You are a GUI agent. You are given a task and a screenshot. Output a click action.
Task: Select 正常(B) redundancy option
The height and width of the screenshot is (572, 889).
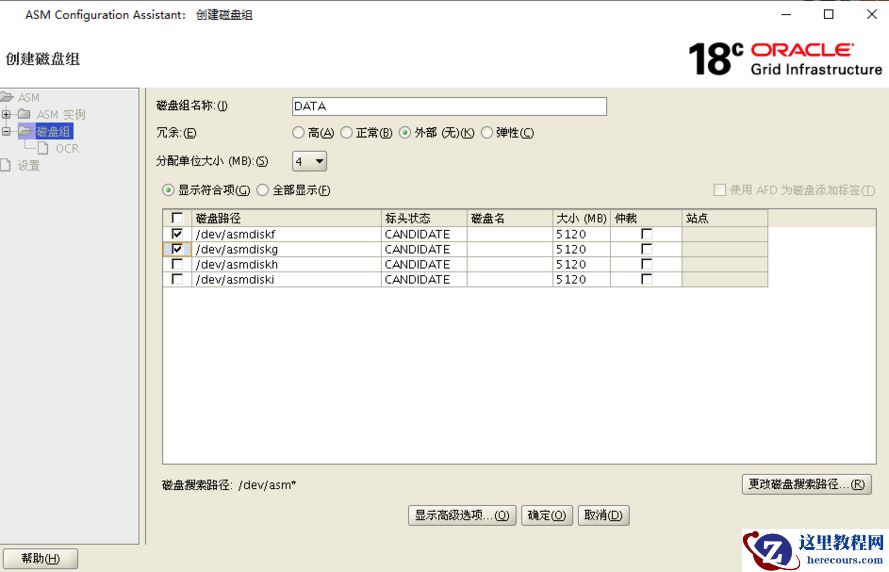point(346,133)
